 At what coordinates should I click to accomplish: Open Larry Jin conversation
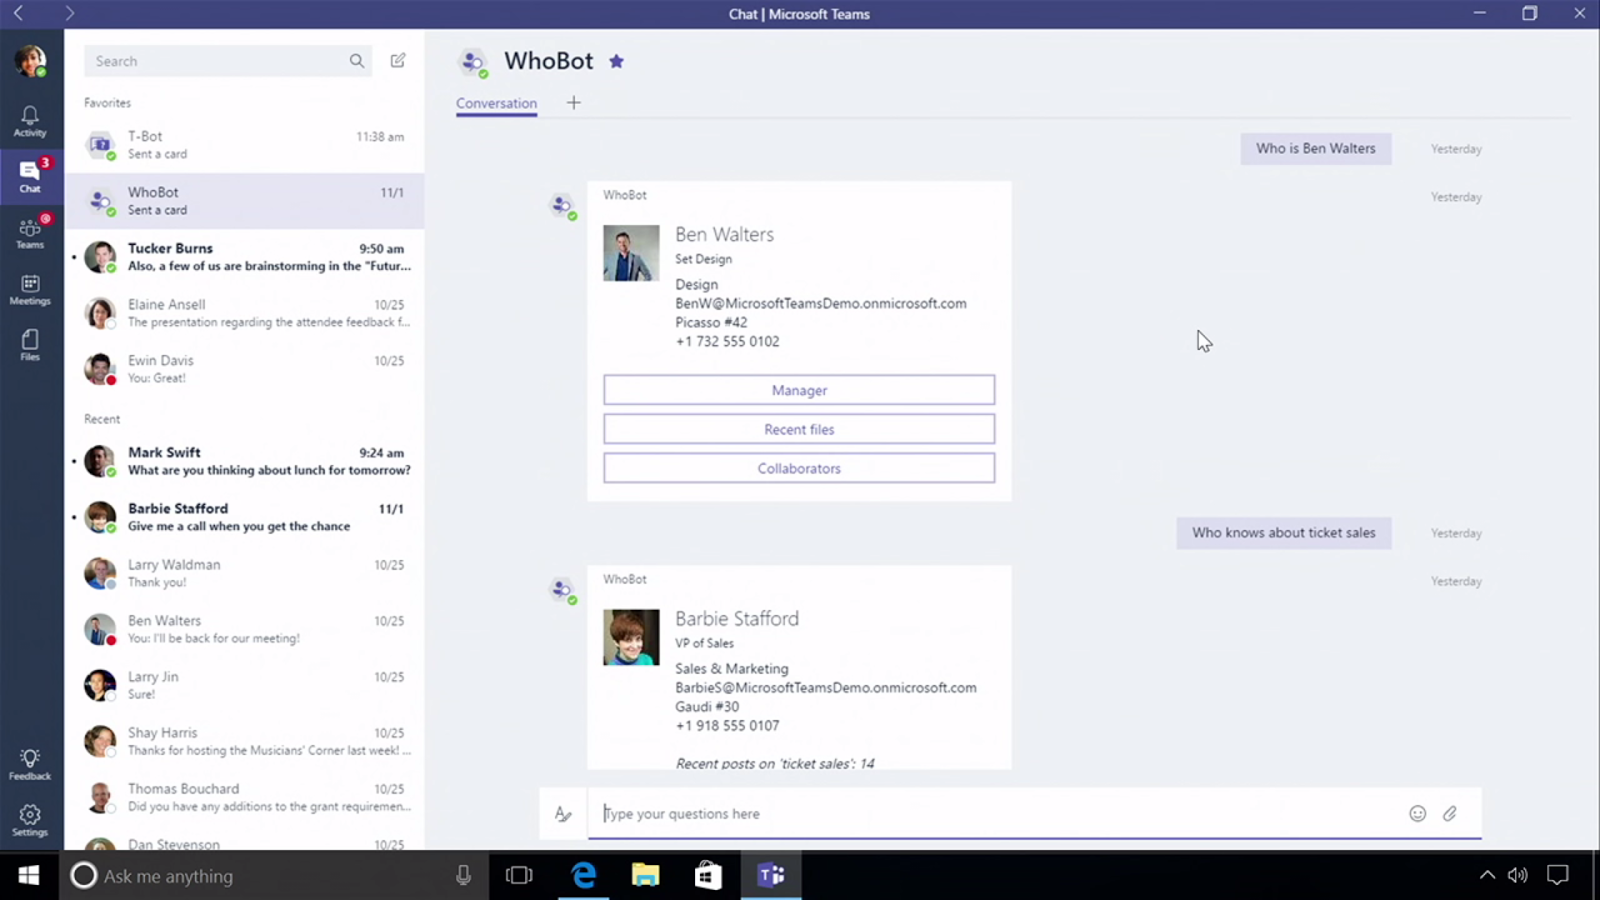[x=244, y=685]
